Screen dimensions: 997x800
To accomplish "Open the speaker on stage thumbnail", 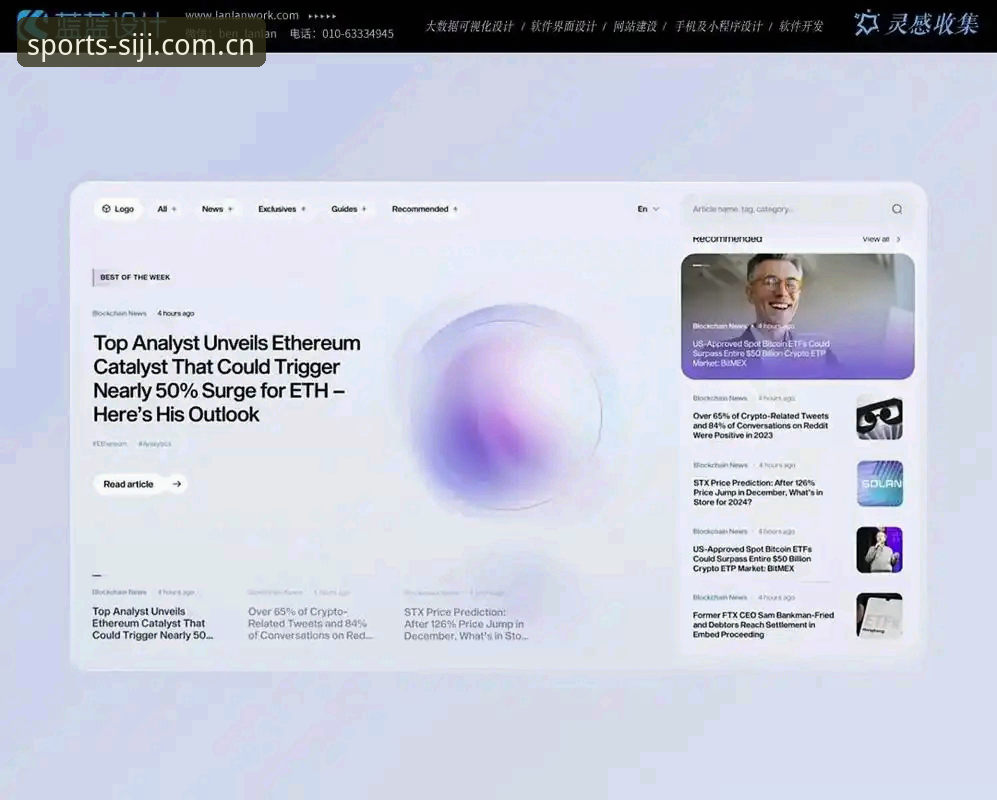I will [879, 550].
